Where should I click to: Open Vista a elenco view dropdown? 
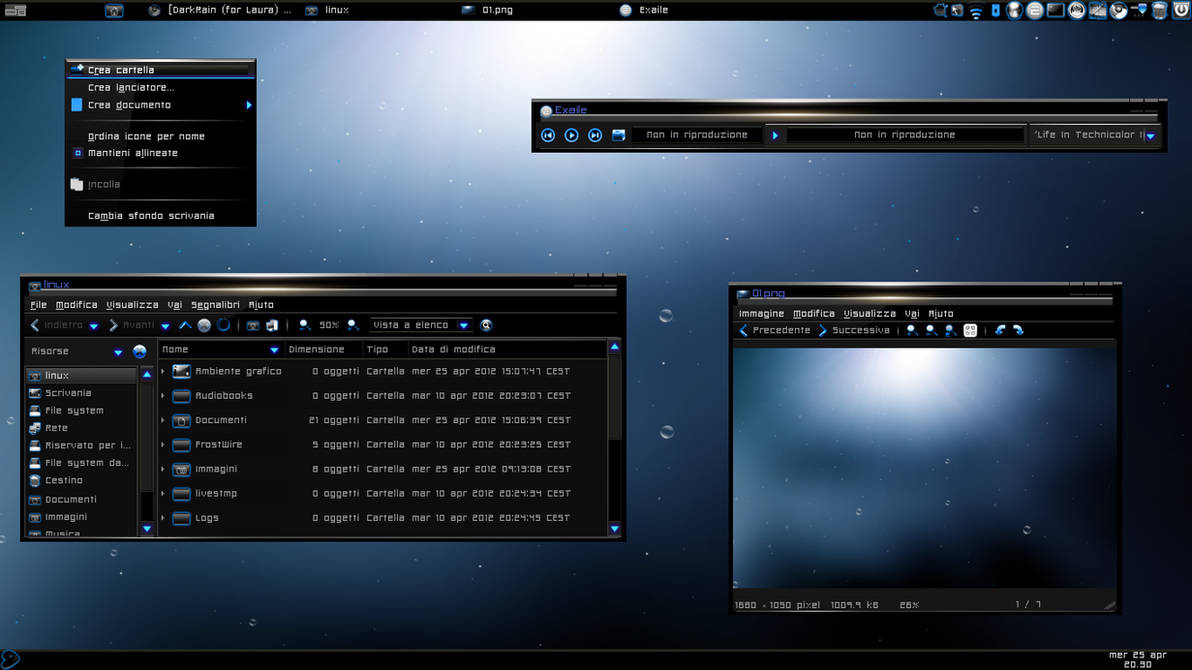coord(421,325)
